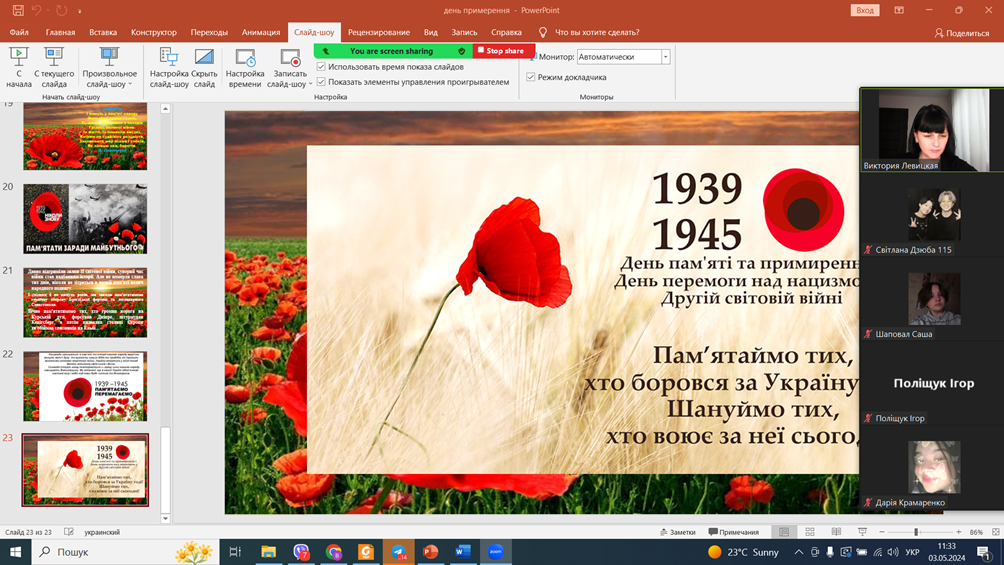Open the Справка tab
This screenshot has height=565, width=1004.
[x=506, y=32]
